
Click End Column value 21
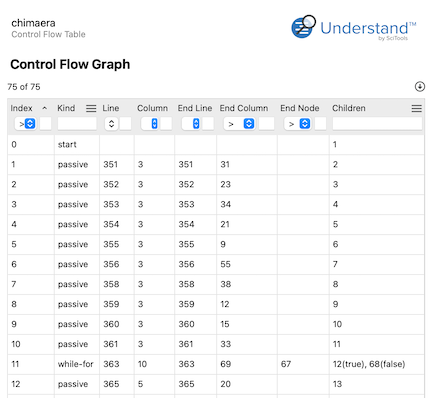[x=225, y=224]
